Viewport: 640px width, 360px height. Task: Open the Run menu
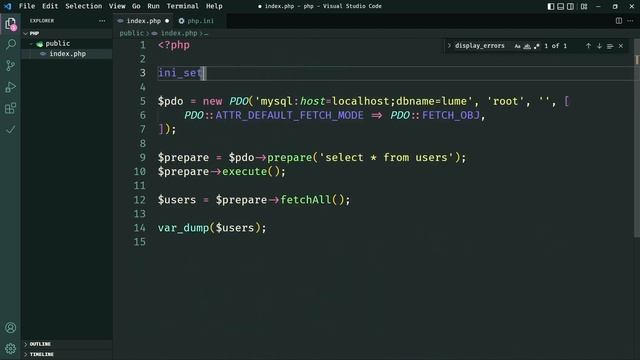pyautogui.click(x=153, y=6)
